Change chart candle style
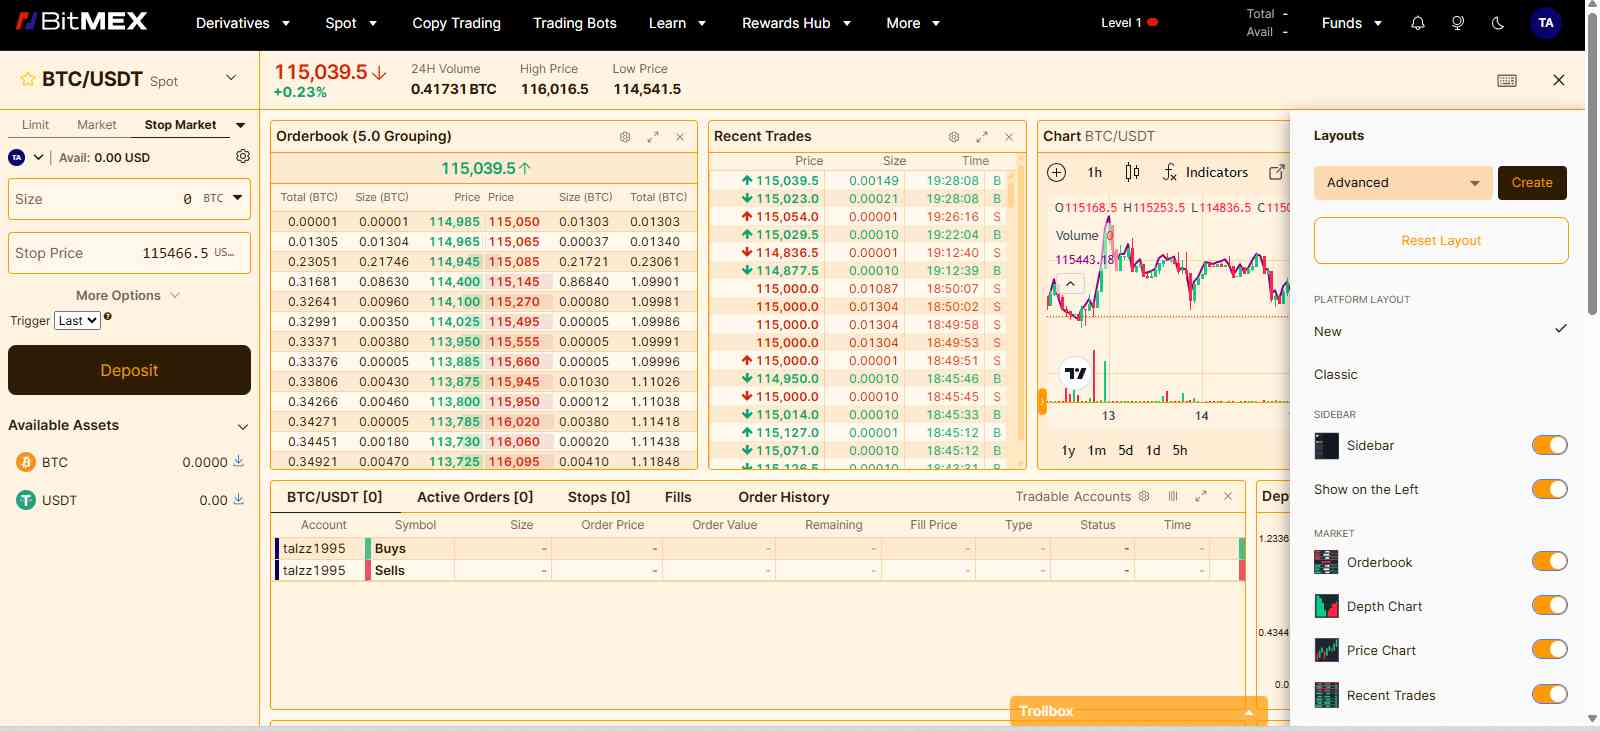 (x=1132, y=172)
